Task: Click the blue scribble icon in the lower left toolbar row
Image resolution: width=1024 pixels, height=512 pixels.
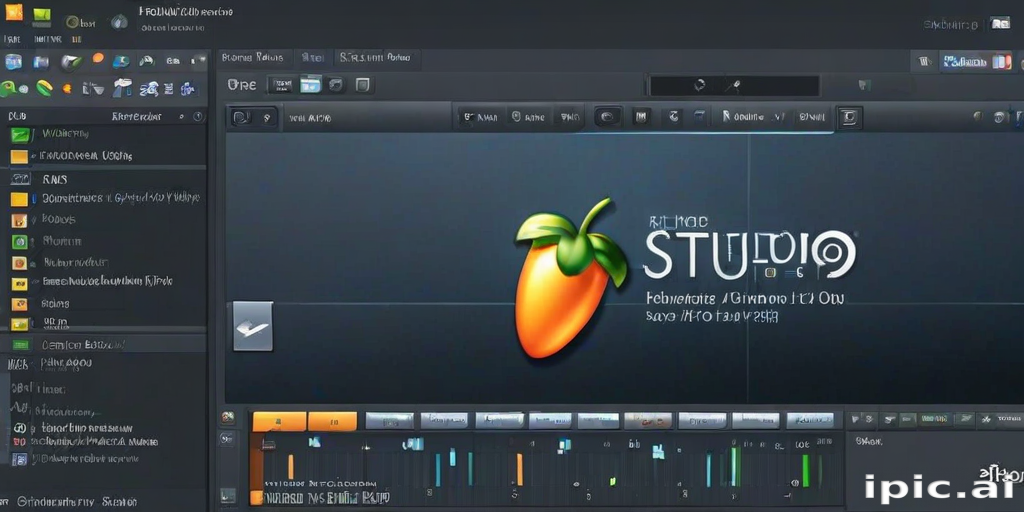Action: click(x=149, y=88)
